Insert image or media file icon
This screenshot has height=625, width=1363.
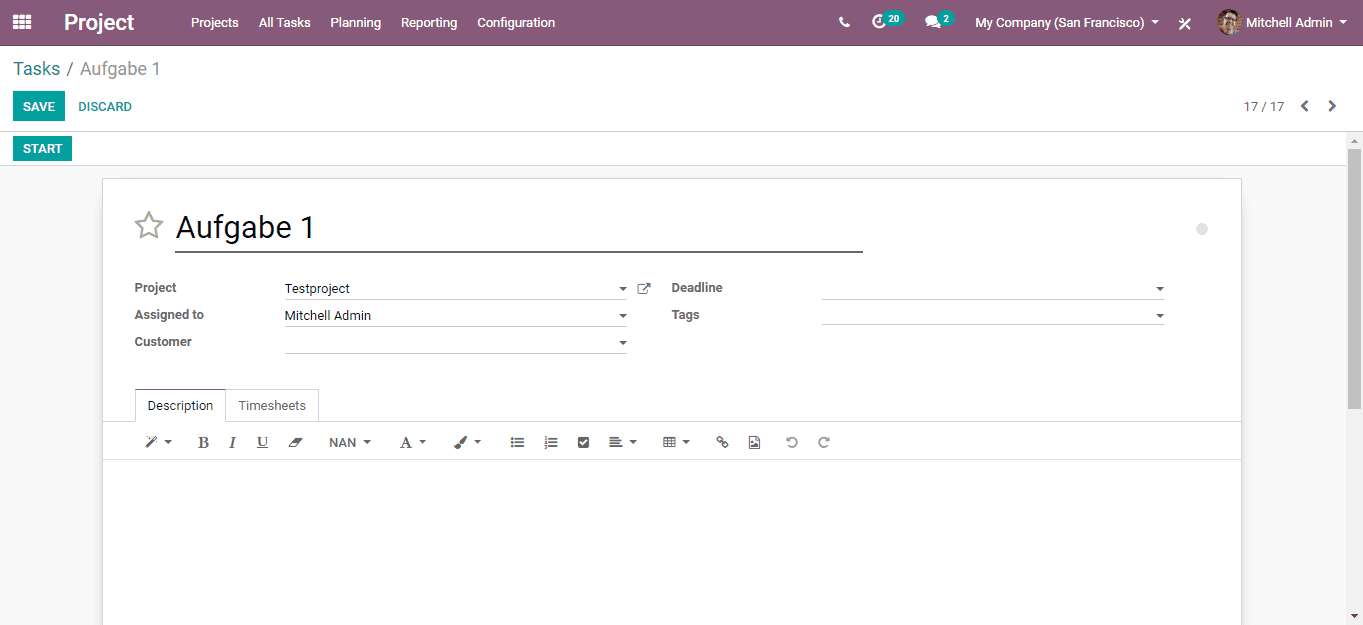(x=754, y=442)
